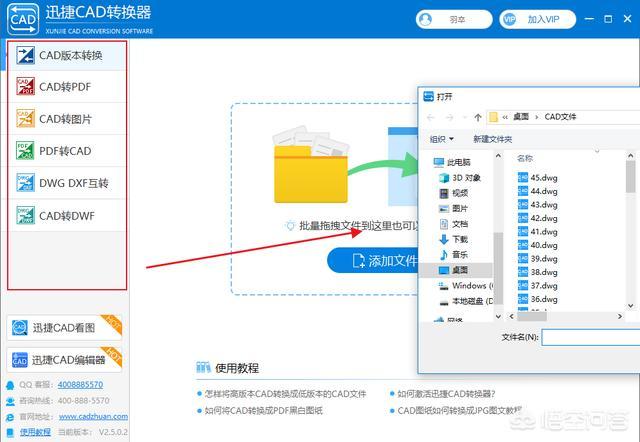The height and width of the screenshot is (442, 640).
Task: Select file 36.dwg
Action: coord(538,299)
